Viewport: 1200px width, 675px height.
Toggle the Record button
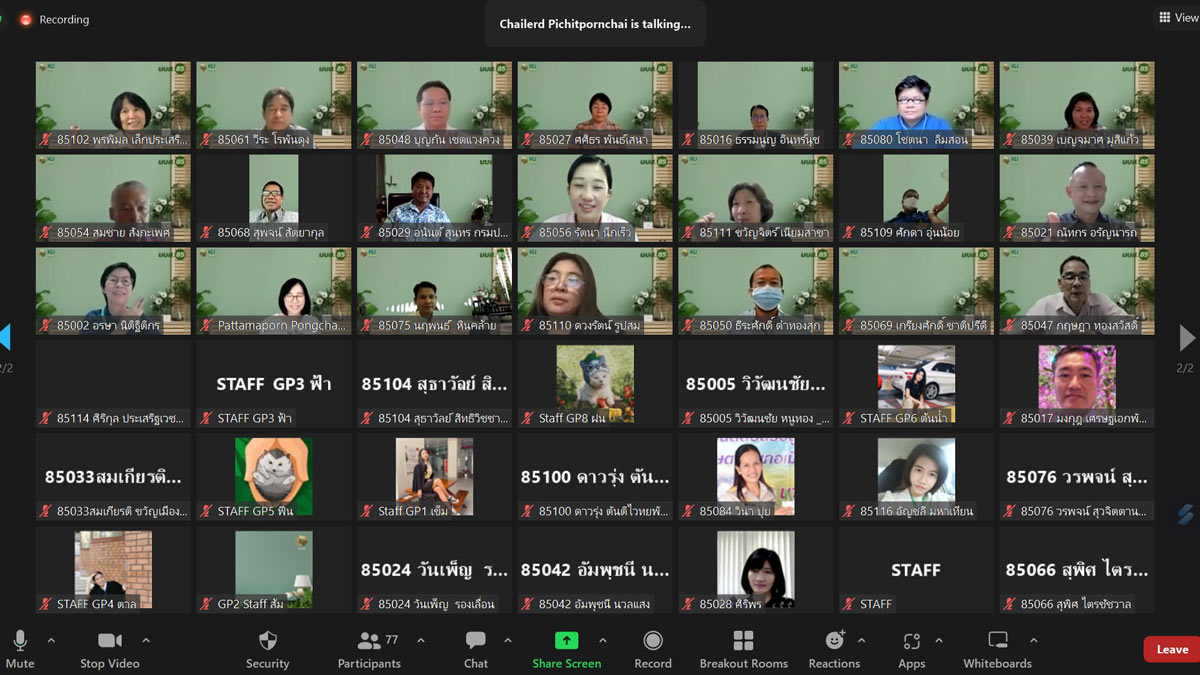point(653,649)
